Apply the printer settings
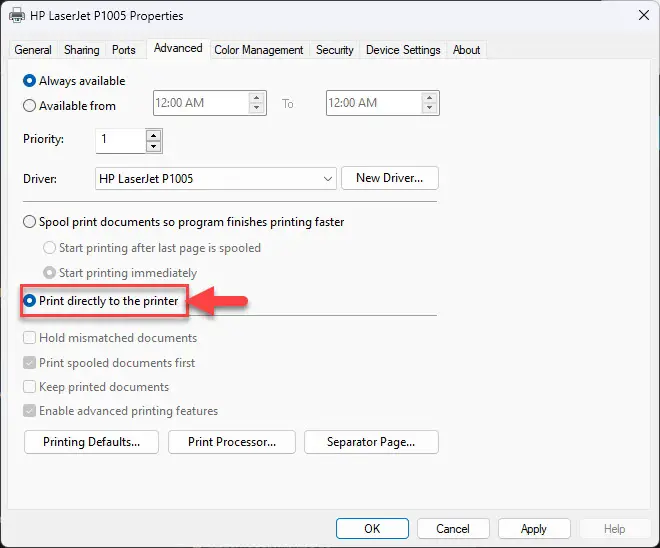The image size is (660, 548). point(534,529)
